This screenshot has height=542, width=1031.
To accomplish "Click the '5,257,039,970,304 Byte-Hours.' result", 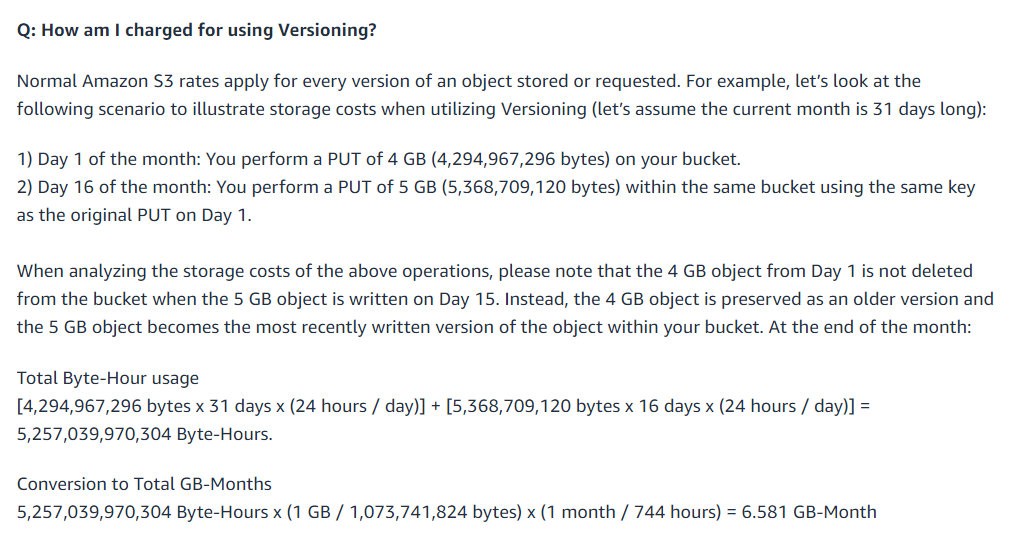I will (145, 434).
